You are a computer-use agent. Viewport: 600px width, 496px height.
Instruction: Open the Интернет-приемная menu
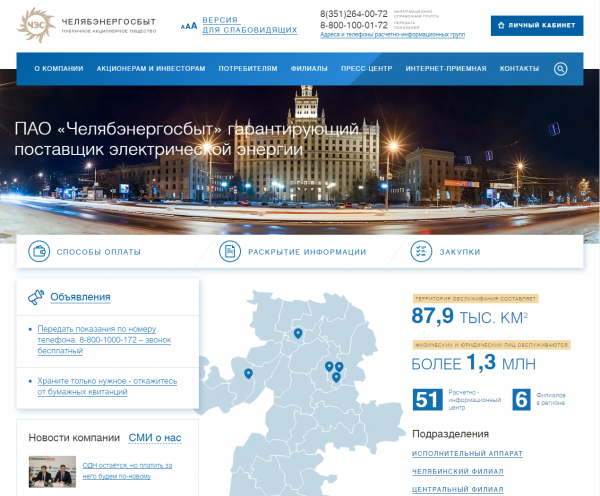(446, 69)
